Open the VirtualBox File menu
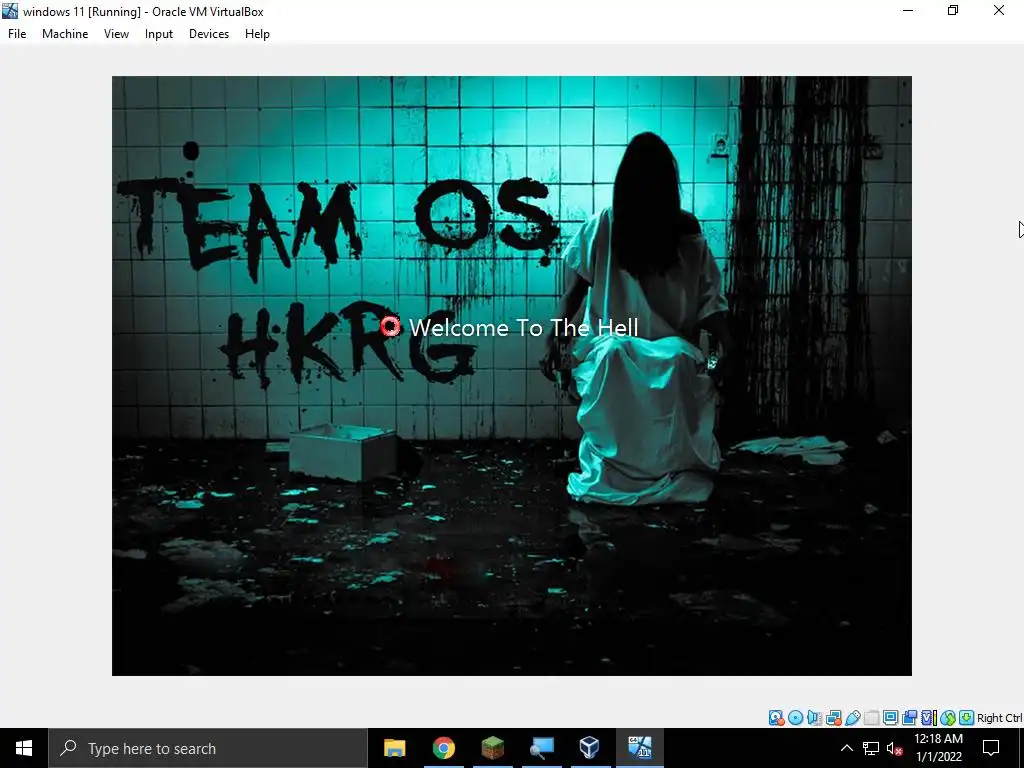This screenshot has width=1024, height=768. pyautogui.click(x=17, y=34)
